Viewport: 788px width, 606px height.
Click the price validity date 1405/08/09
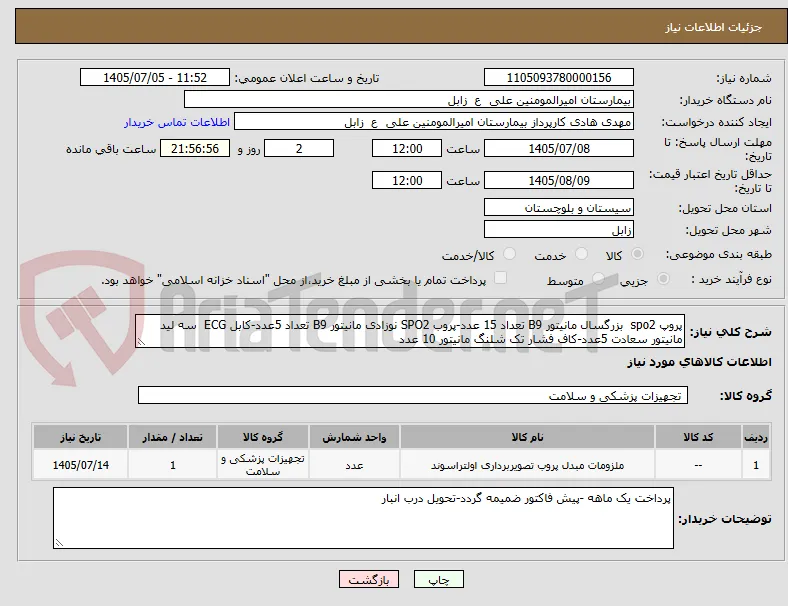(558, 180)
